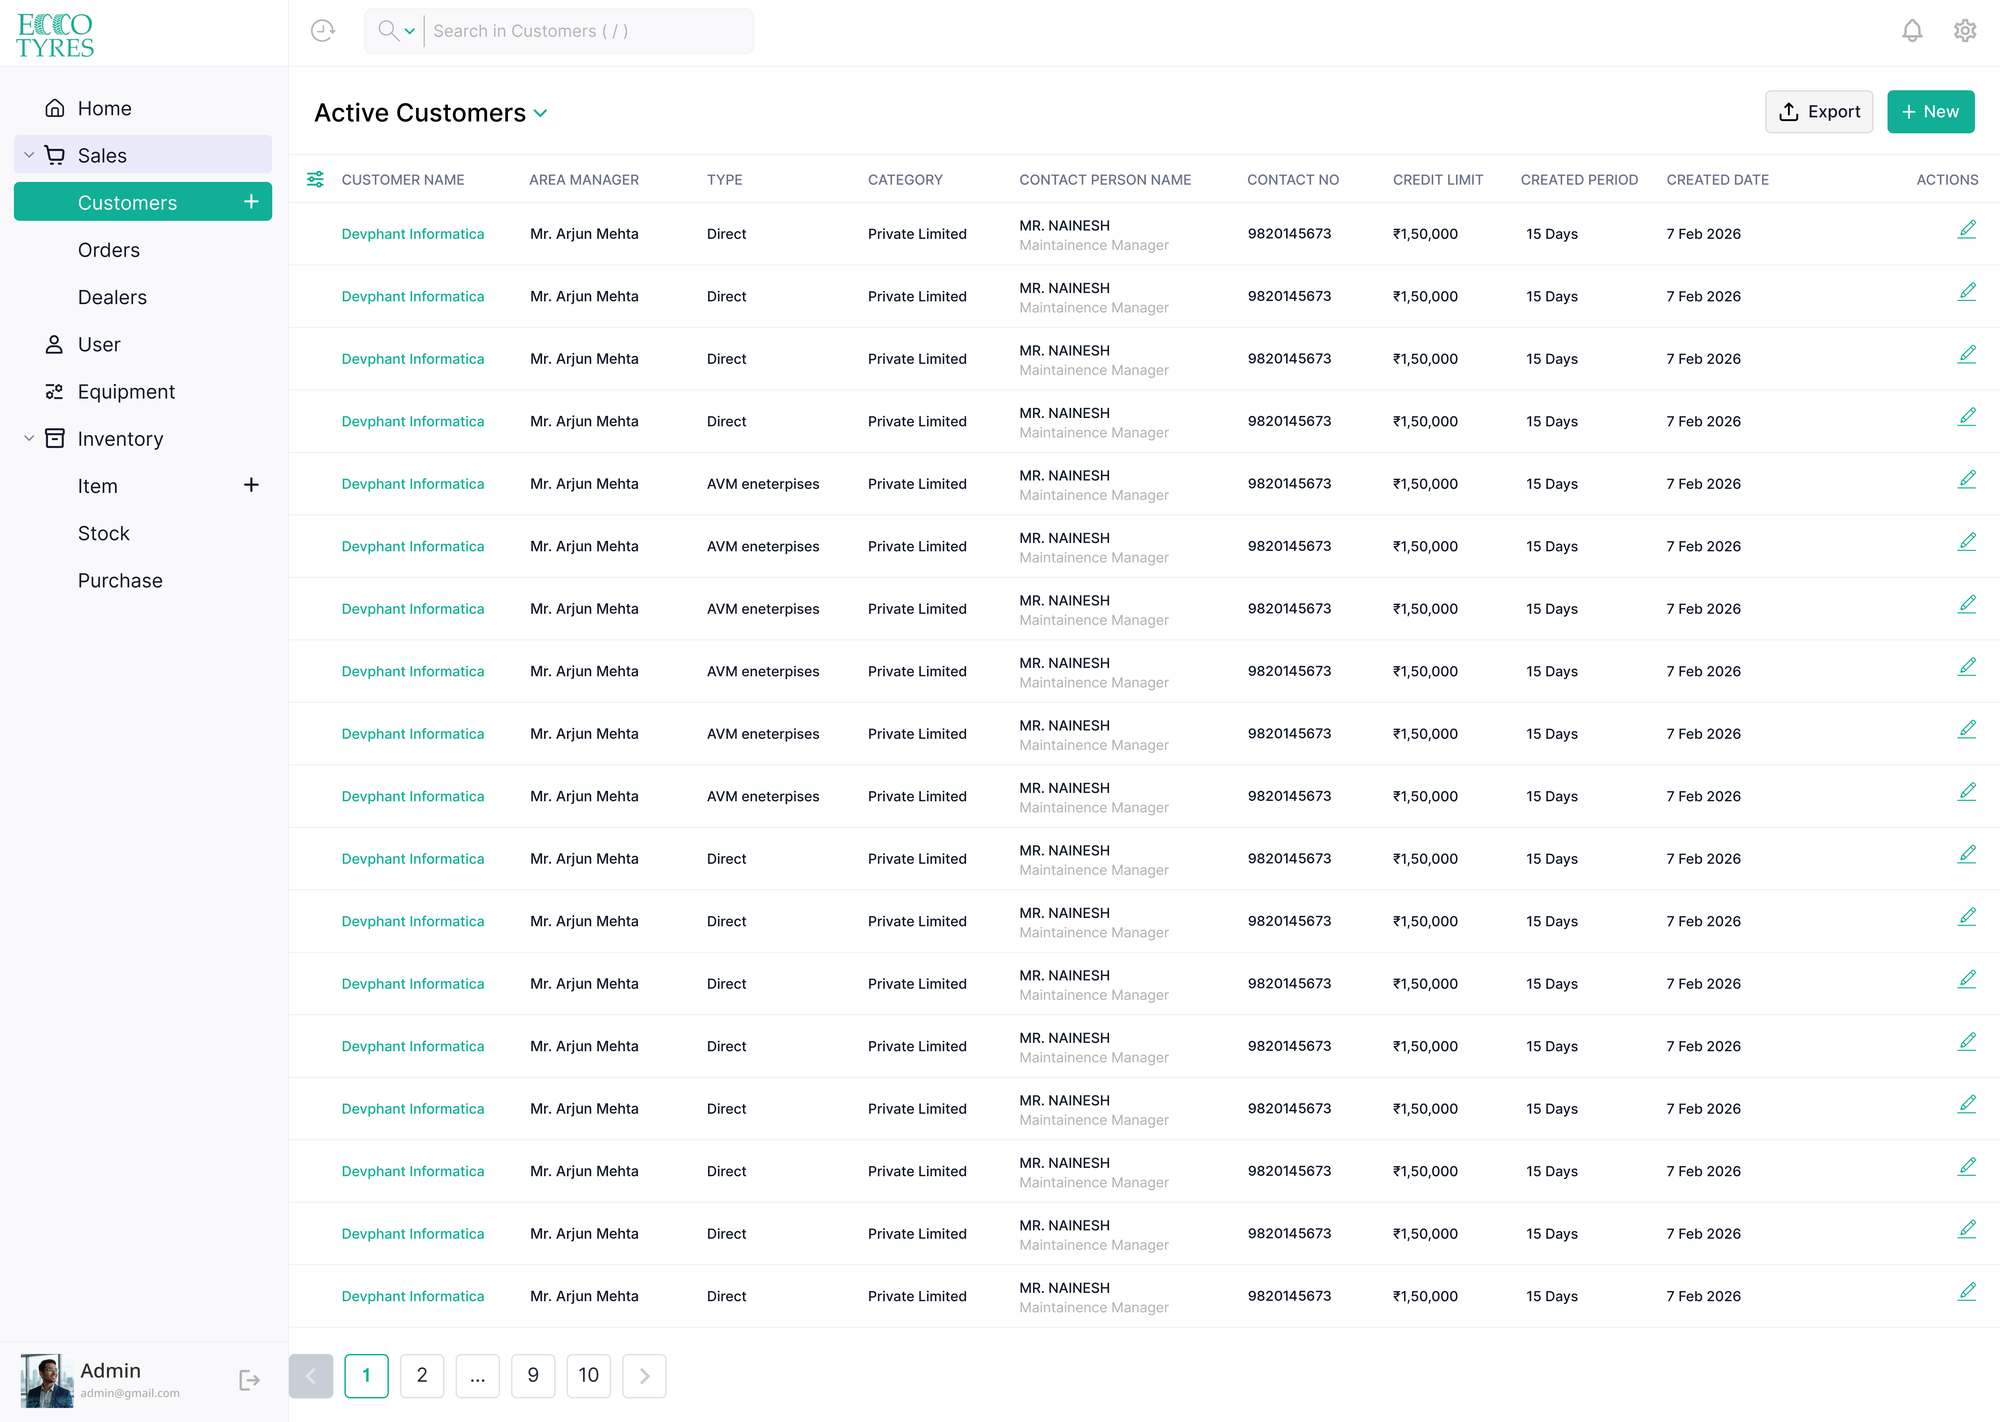Screen dimensions: 2000x1422
Task: Open the recent history clock icon
Action: (x=323, y=31)
